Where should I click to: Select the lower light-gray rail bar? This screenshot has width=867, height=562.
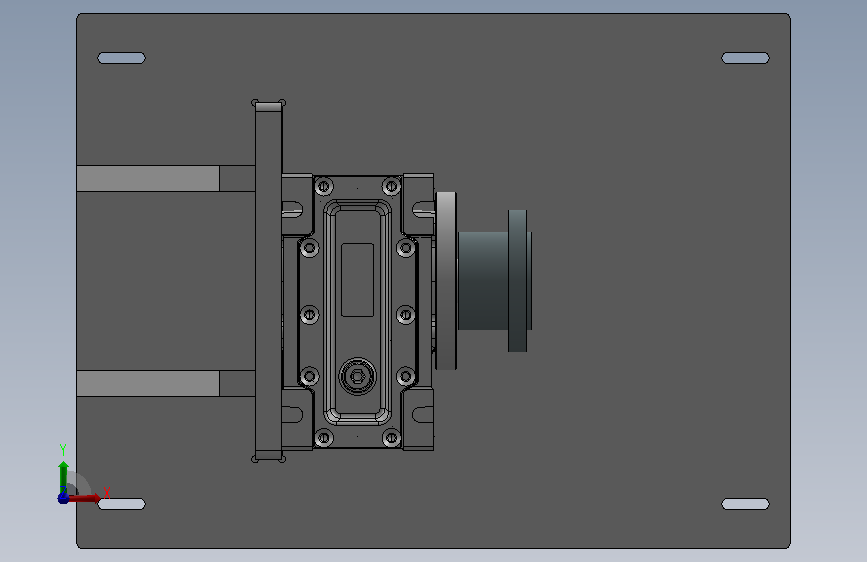[x=148, y=383]
